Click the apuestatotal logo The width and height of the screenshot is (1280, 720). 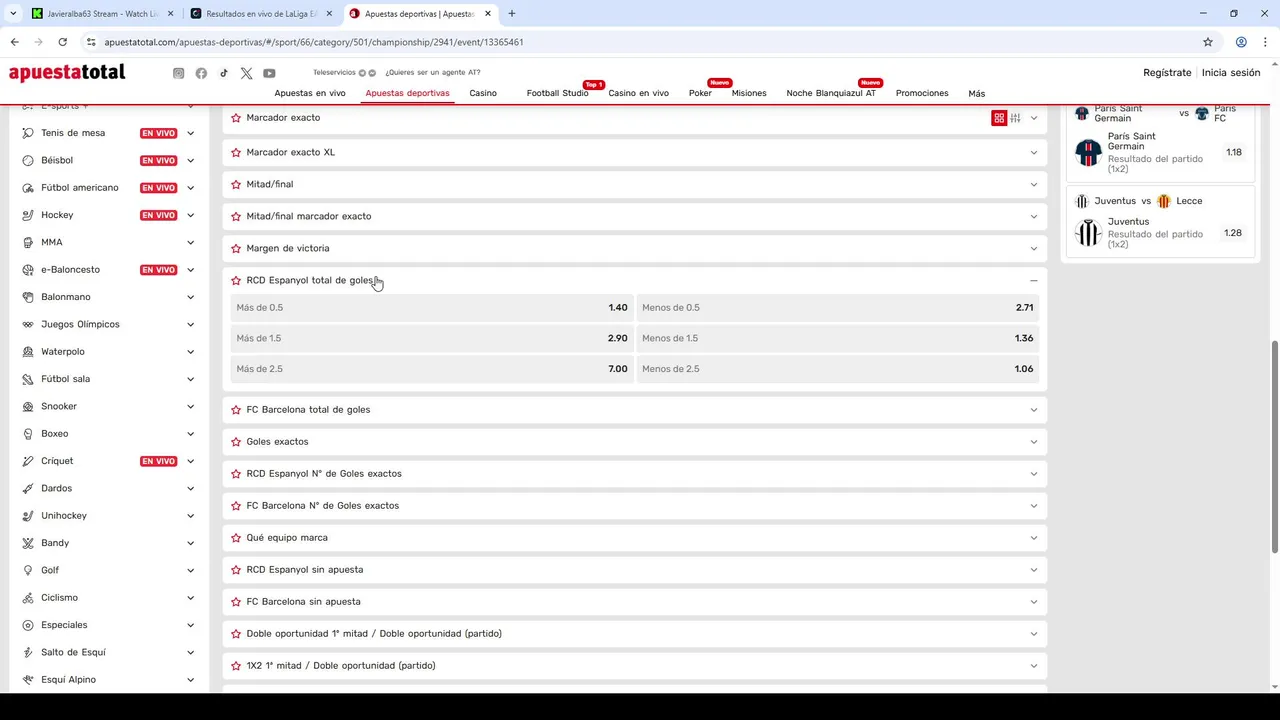pos(67,73)
